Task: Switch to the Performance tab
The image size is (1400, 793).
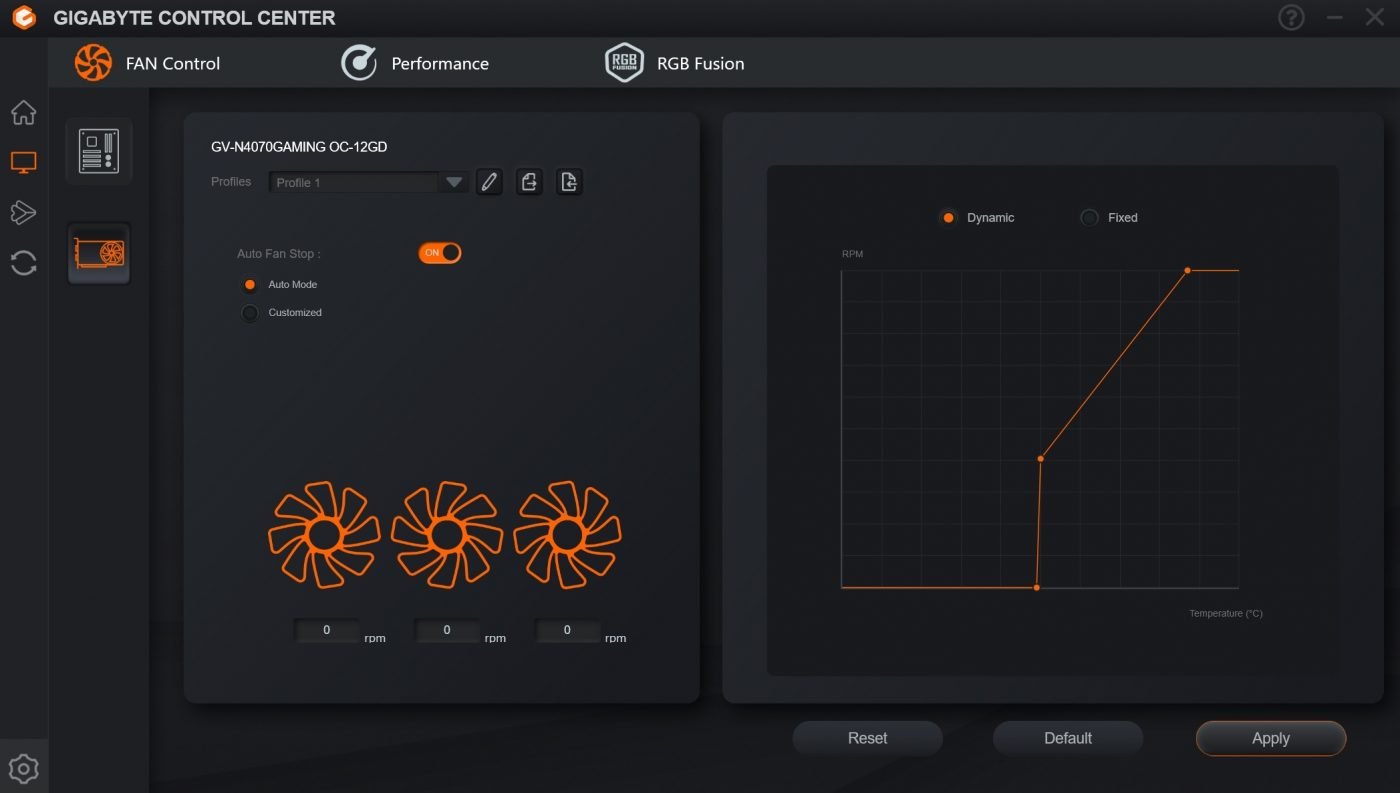Action: [x=414, y=63]
